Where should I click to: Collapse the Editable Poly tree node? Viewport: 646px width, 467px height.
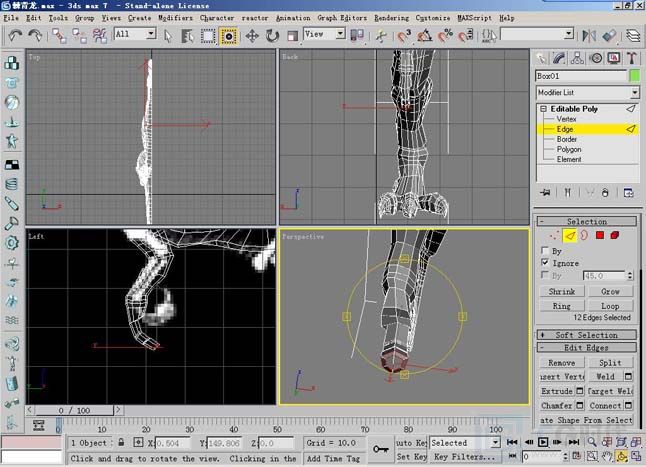click(543, 109)
